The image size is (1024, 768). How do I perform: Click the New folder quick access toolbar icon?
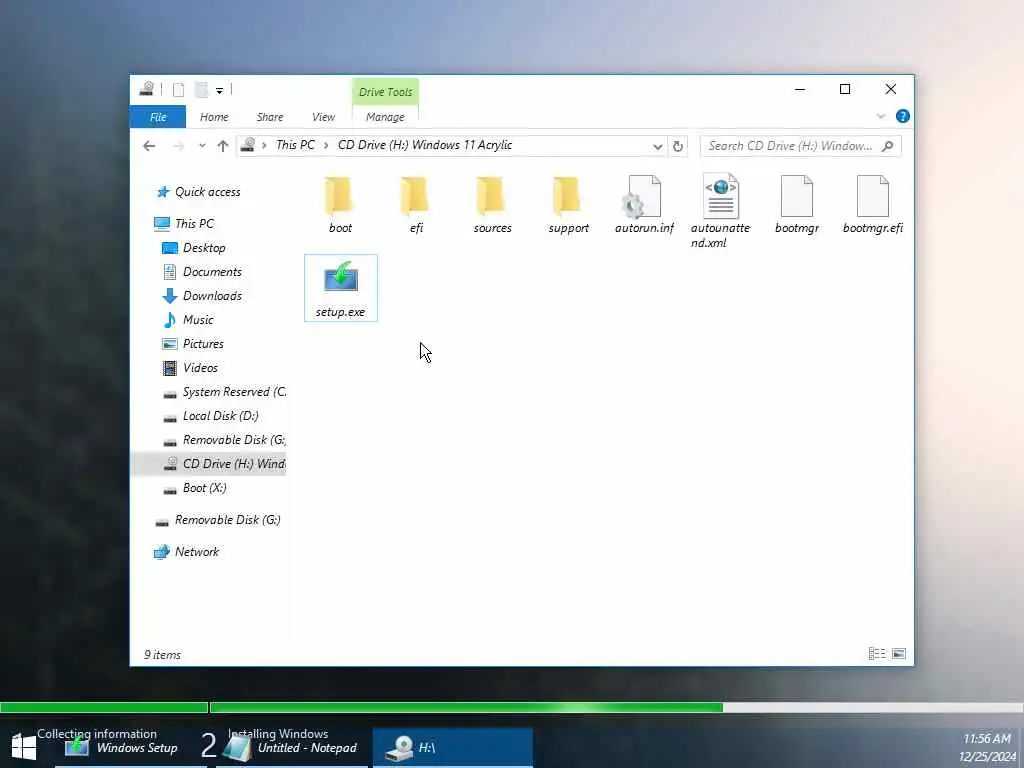click(x=202, y=90)
